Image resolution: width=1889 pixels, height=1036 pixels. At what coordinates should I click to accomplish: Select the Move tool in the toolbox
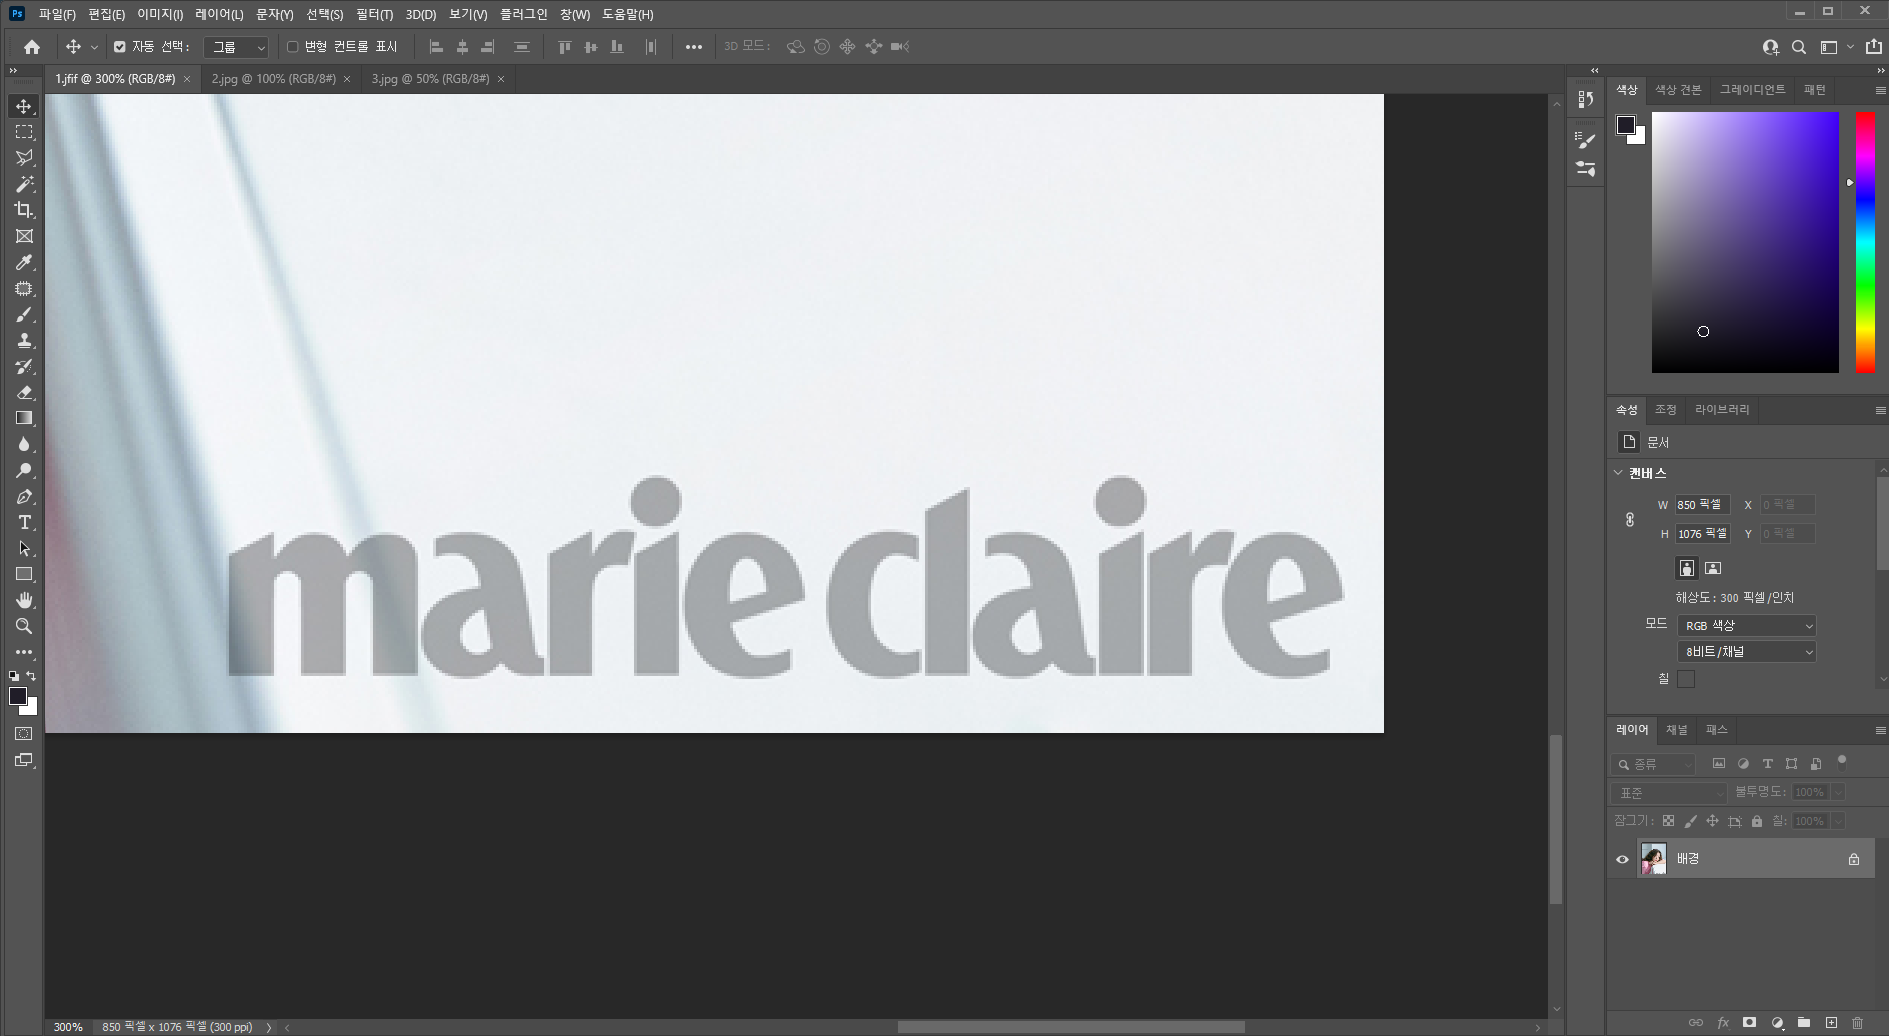(x=24, y=106)
